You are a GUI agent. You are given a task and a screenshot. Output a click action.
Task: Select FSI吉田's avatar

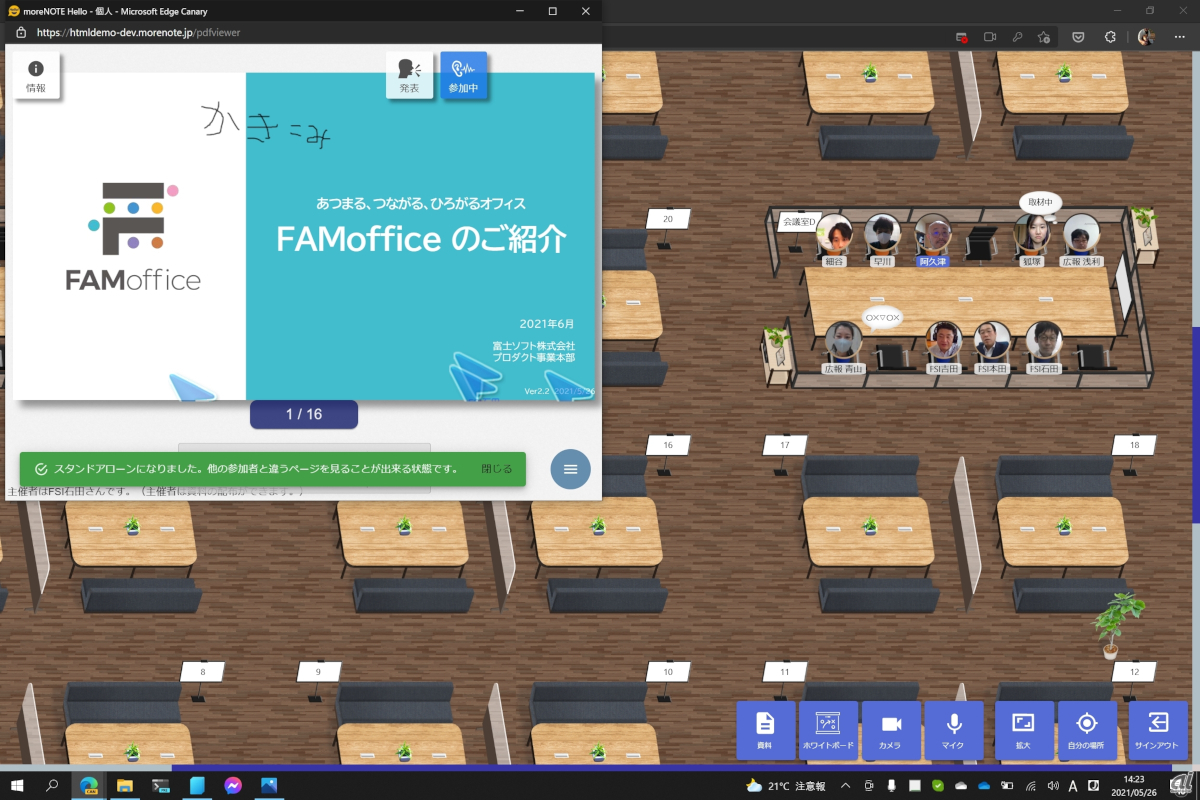click(x=944, y=342)
